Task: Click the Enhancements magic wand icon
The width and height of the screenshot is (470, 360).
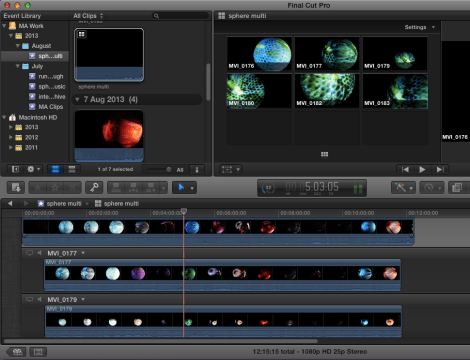Action: coord(400,188)
